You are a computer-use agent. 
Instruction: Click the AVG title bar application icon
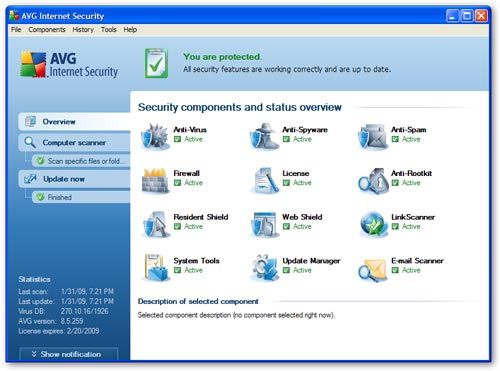pos(14,16)
